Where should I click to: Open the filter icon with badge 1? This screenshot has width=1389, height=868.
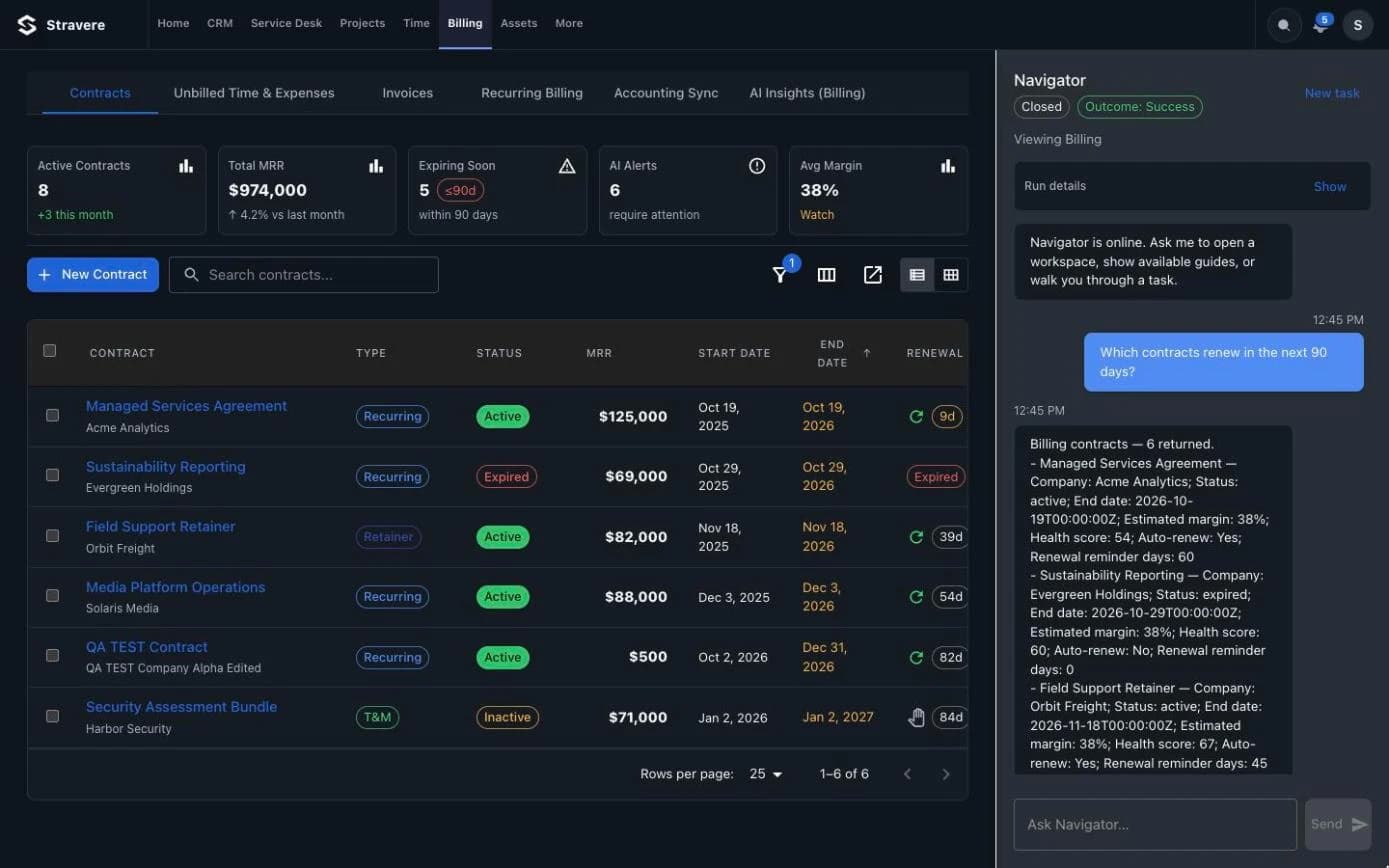[780, 275]
